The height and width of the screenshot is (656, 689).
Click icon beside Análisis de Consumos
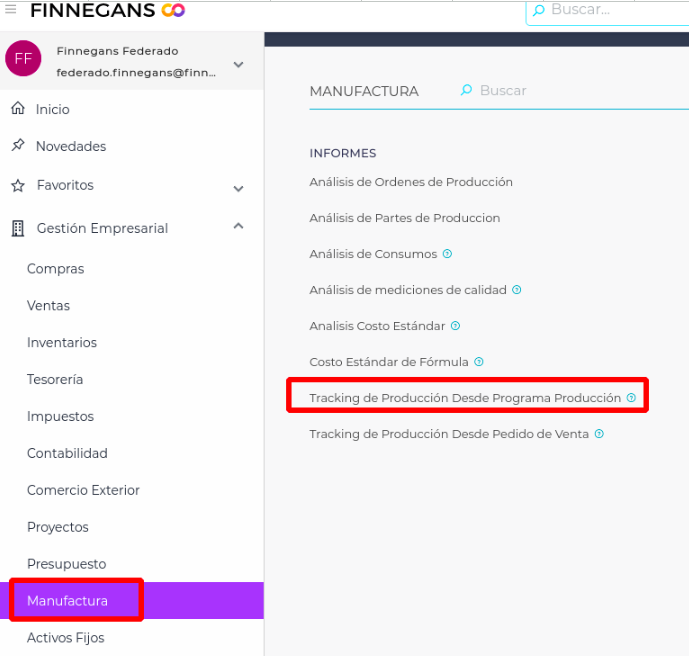447,254
